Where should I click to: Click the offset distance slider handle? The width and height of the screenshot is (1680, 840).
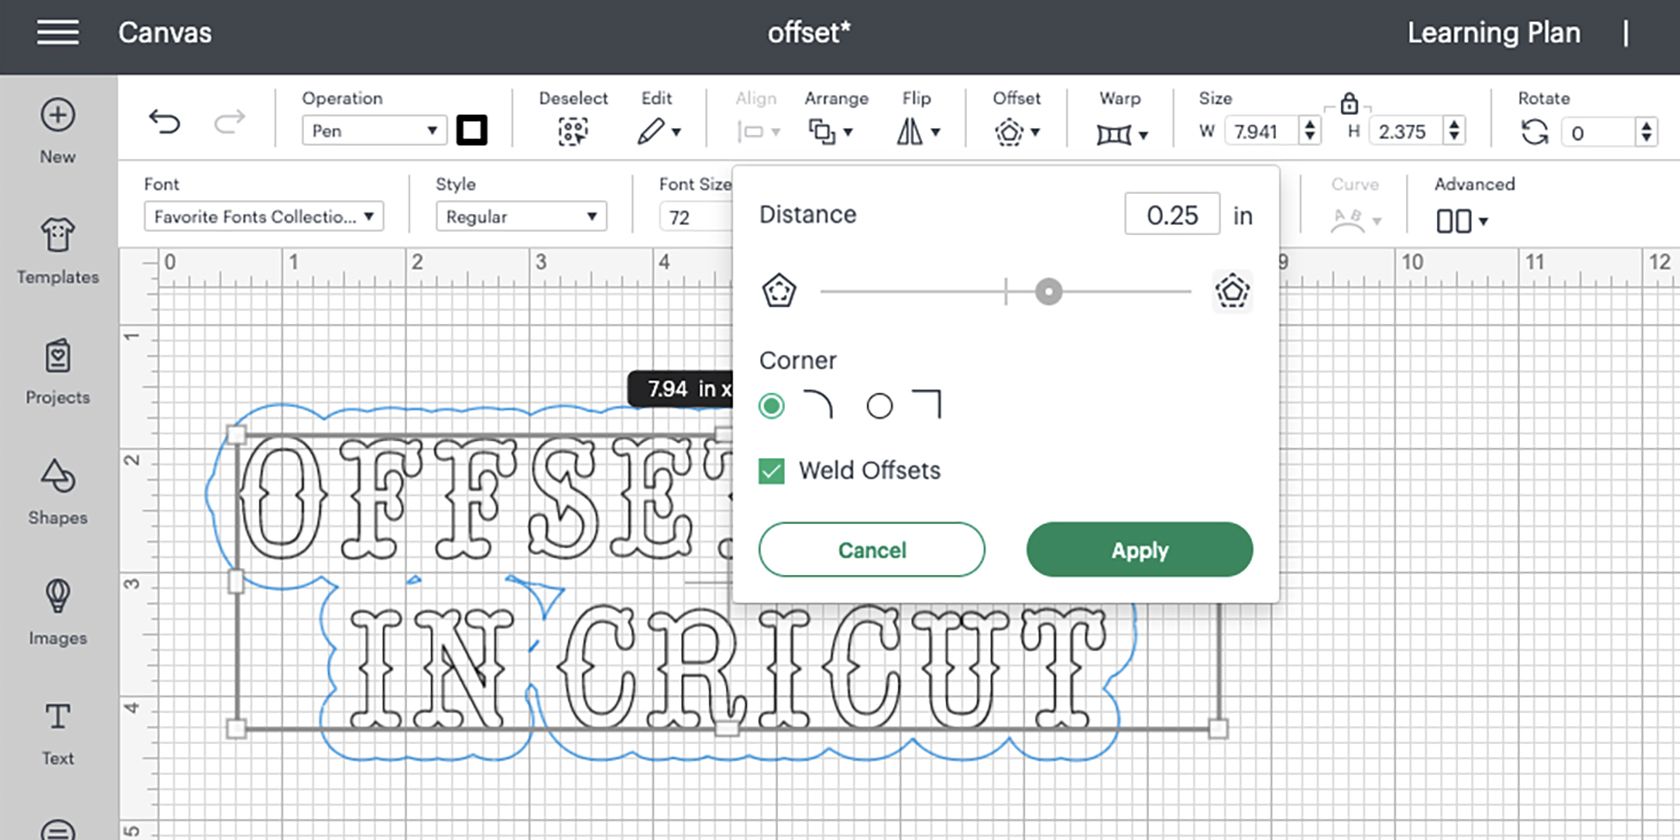tap(1048, 292)
